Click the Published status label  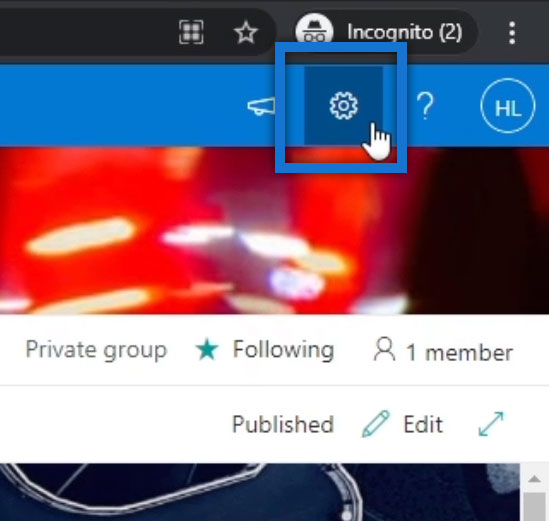pos(283,424)
